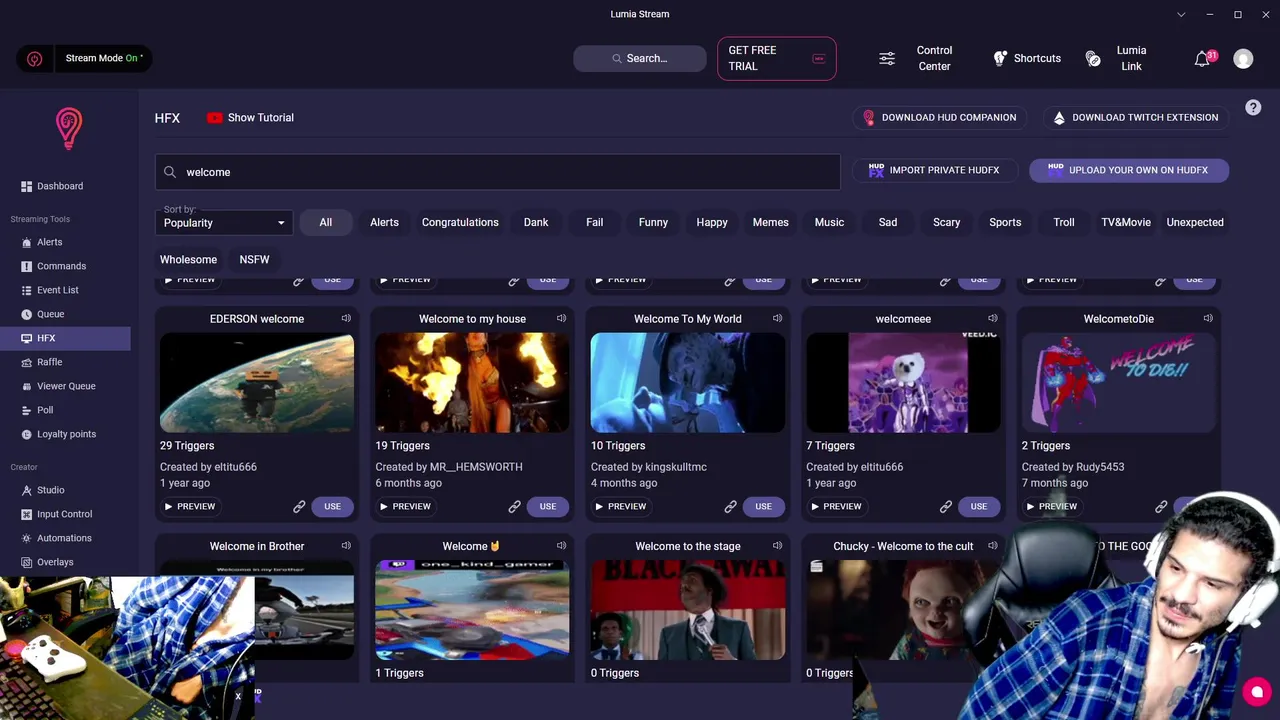Open Loyalty points in sidebar
Viewport: 1280px width, 720px height.
[x=65, y=434]
